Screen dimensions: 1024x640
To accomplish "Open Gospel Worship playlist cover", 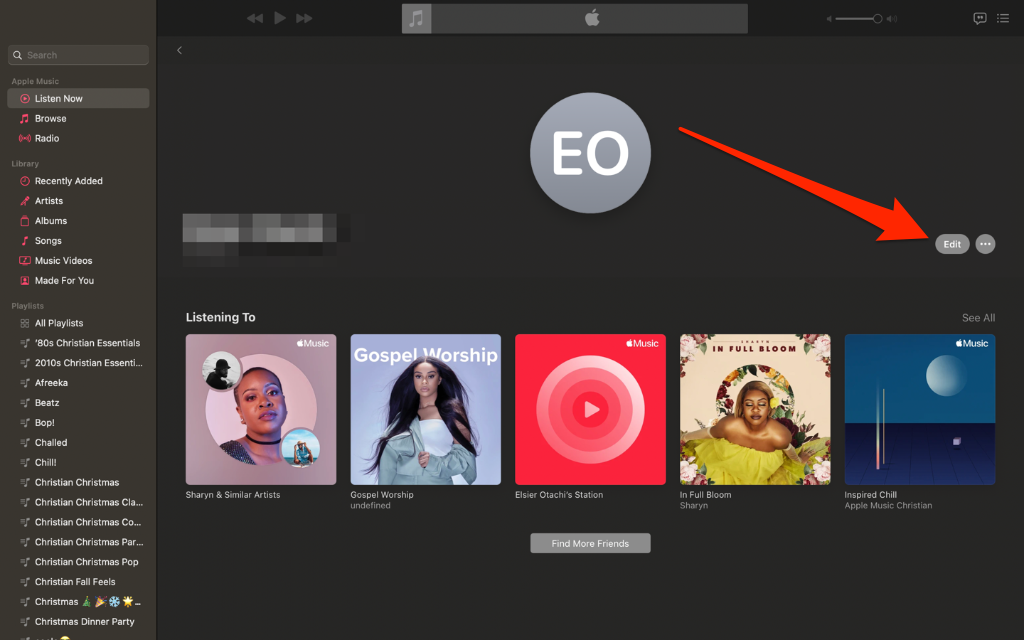I will coord(426,409).
